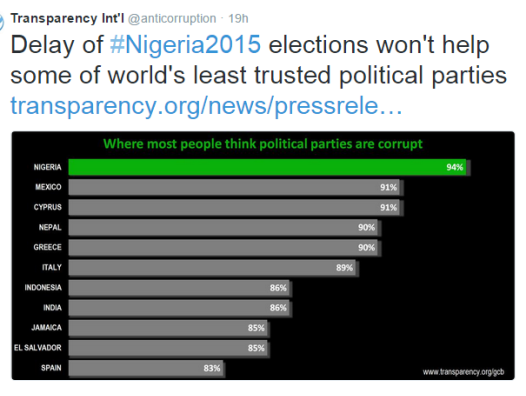Click the Jamaica 85% bar

click(169, 328)
